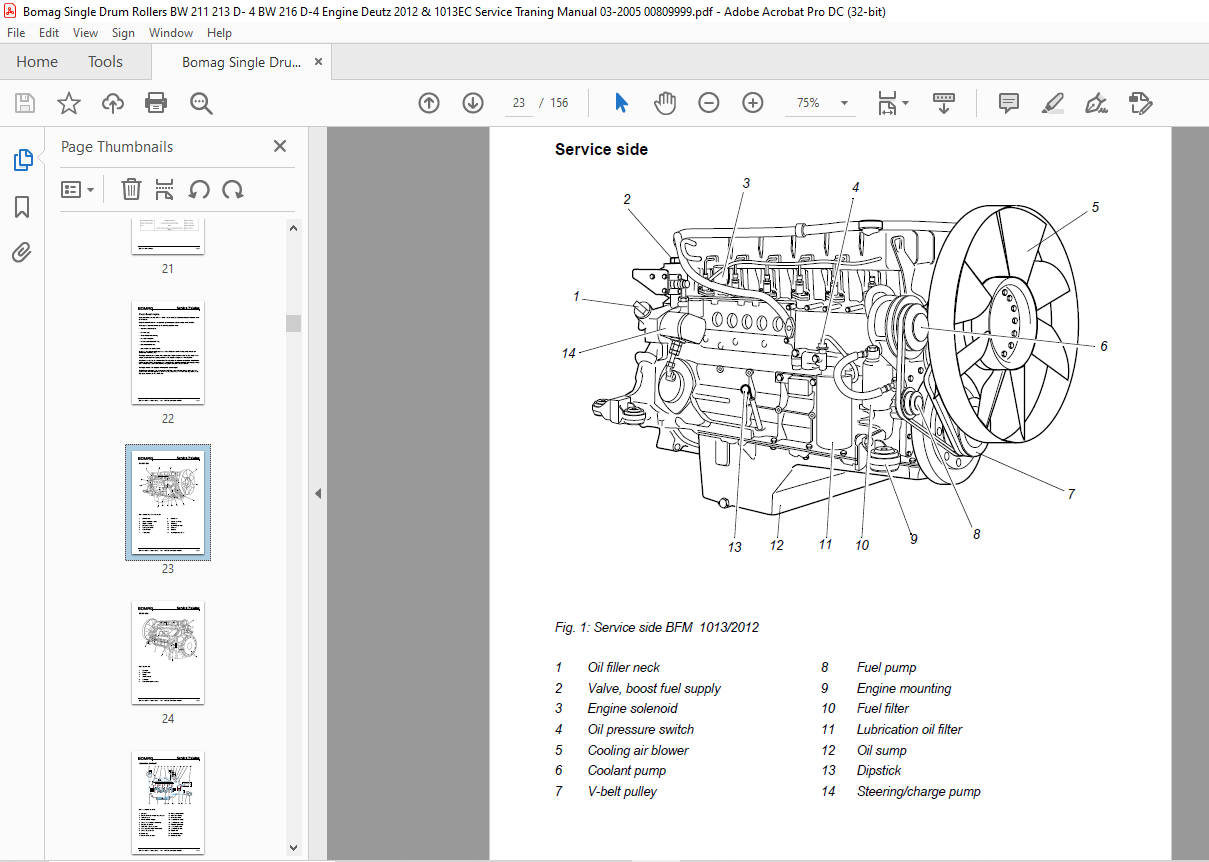Switch to the Tools tab
This screenshot has height=862, width=1209.
105,62
